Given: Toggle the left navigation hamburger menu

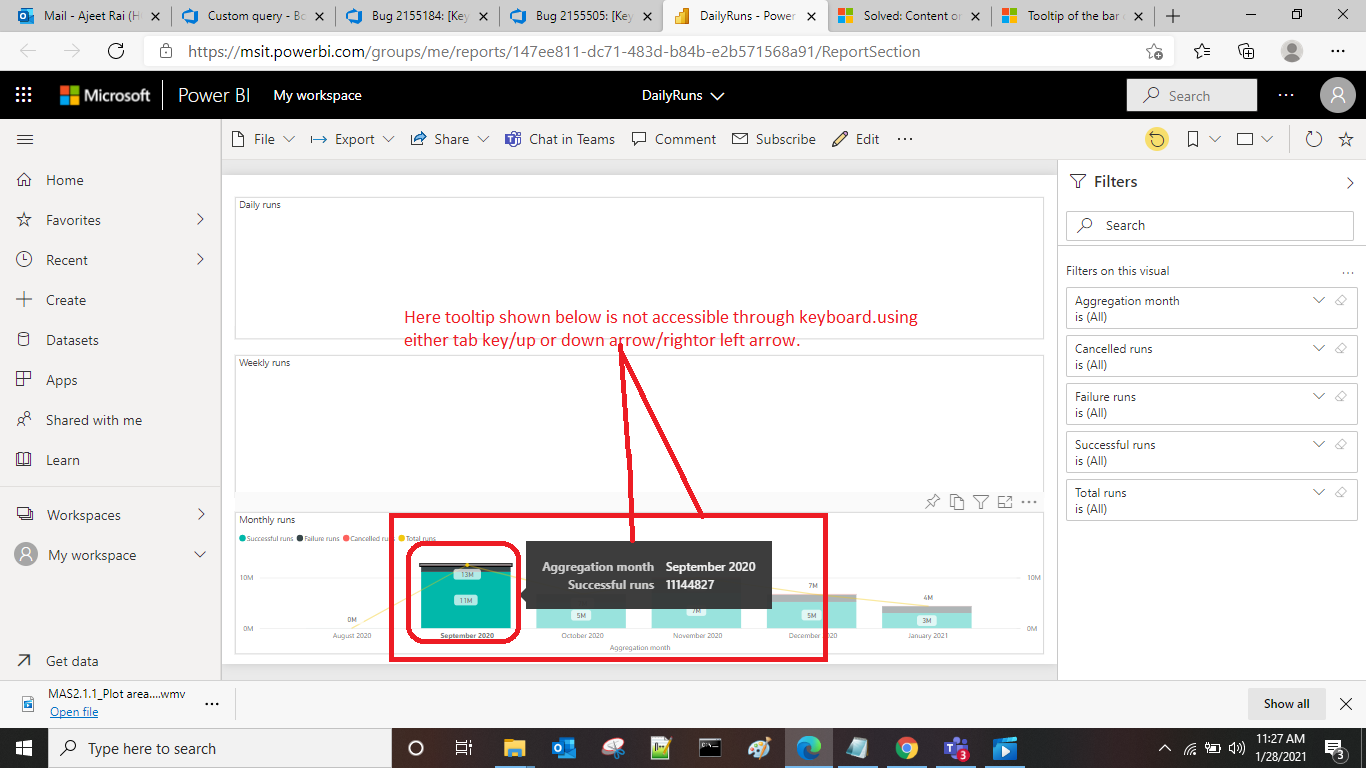Looking at the screenshot, I should tap(25, 140).
